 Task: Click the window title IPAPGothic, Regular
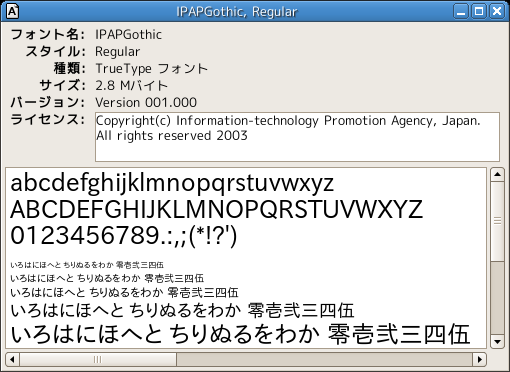pos(237,12)
